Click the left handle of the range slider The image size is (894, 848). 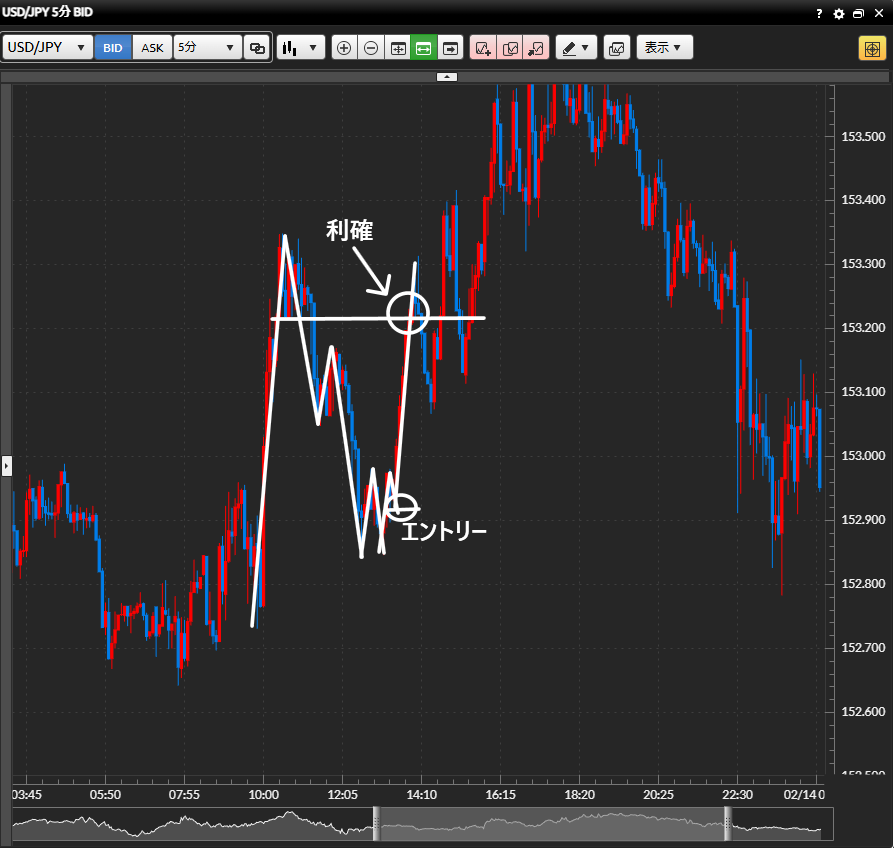pos(377,822)
